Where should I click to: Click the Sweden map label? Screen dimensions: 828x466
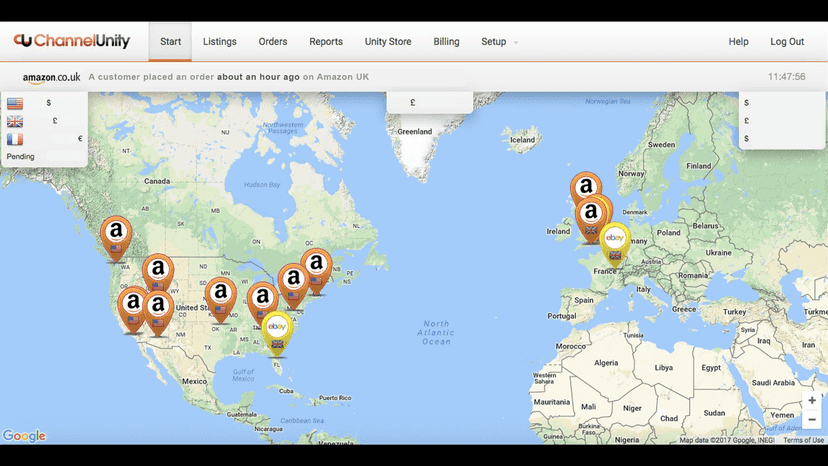coord(661,145)
